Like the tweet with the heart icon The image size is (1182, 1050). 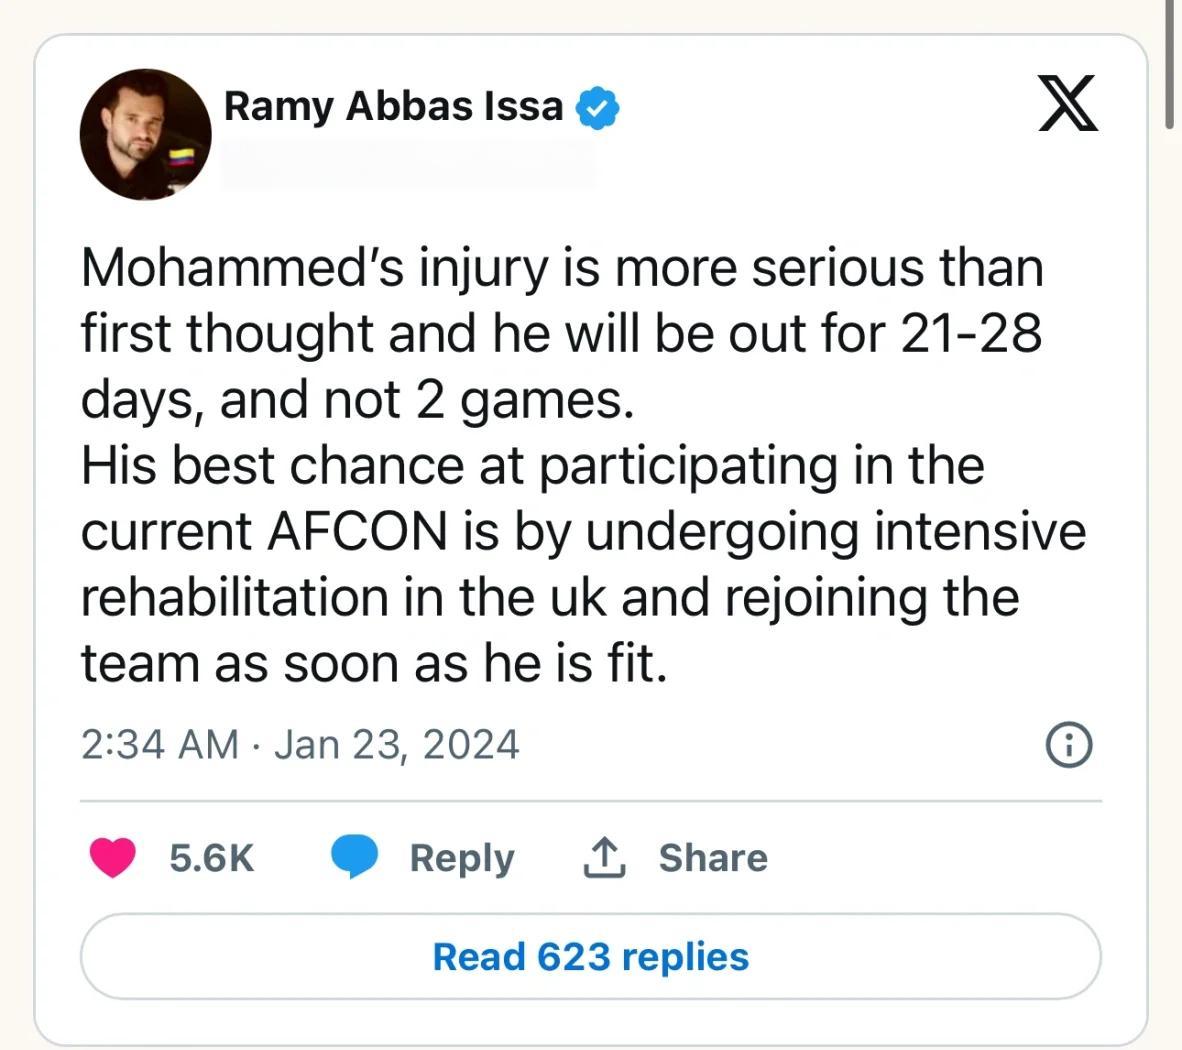(113, 858)
